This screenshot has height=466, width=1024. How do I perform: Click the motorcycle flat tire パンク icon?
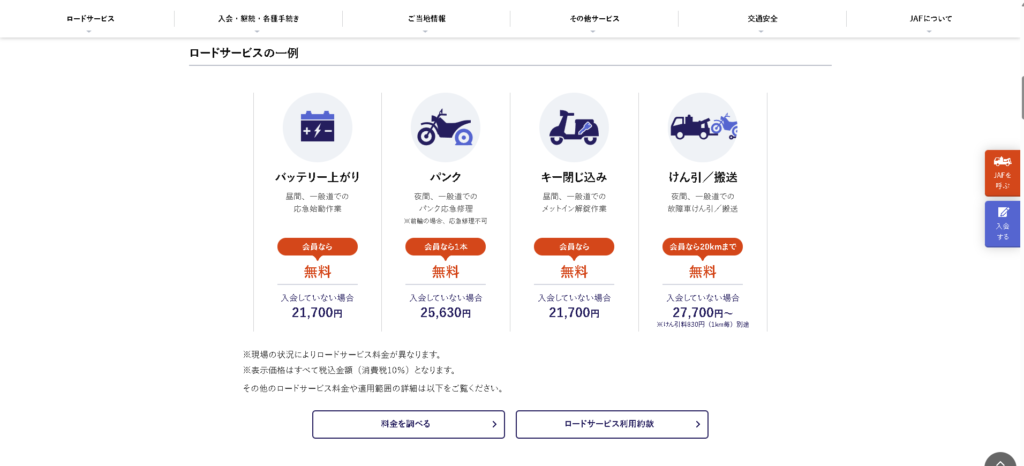(x=445, y=127)
